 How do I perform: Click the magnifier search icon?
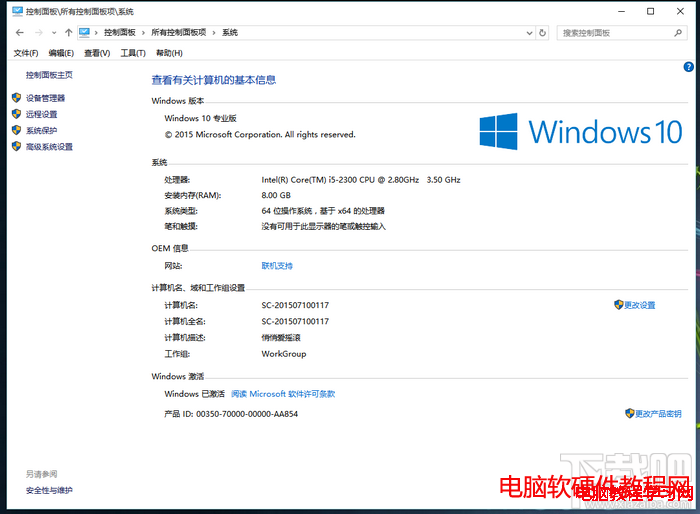(x=678, y=33)
